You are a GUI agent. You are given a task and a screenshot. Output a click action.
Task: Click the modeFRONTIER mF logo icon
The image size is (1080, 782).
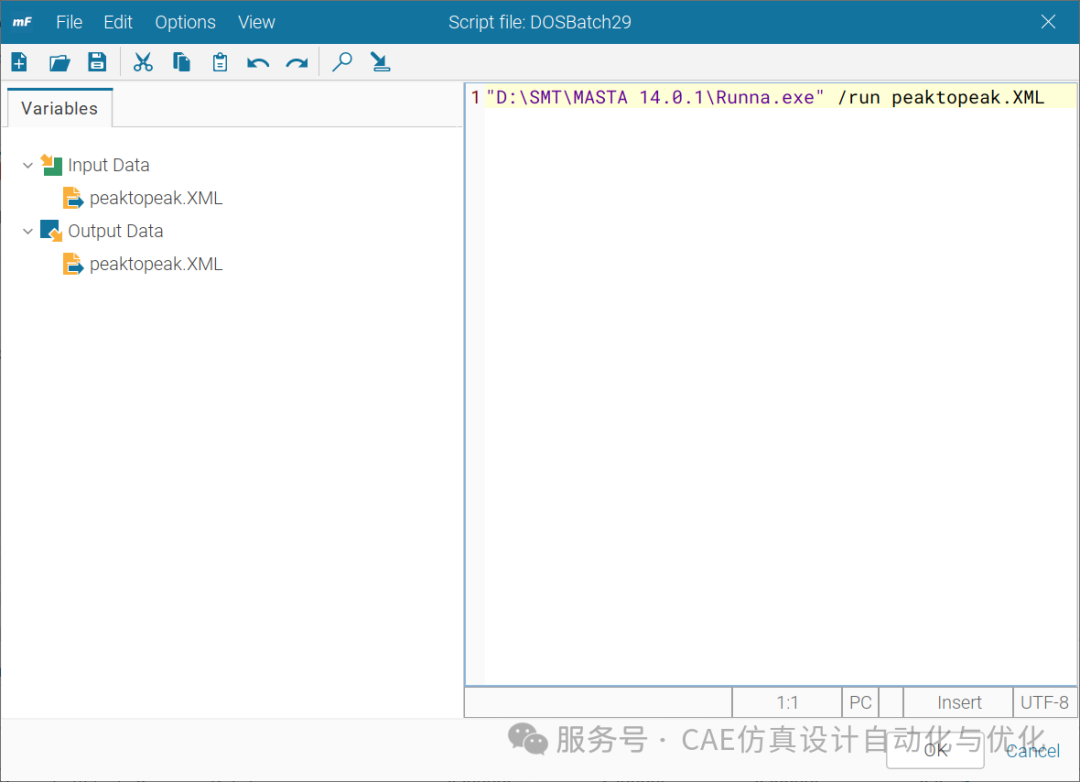tap(22, 22)
